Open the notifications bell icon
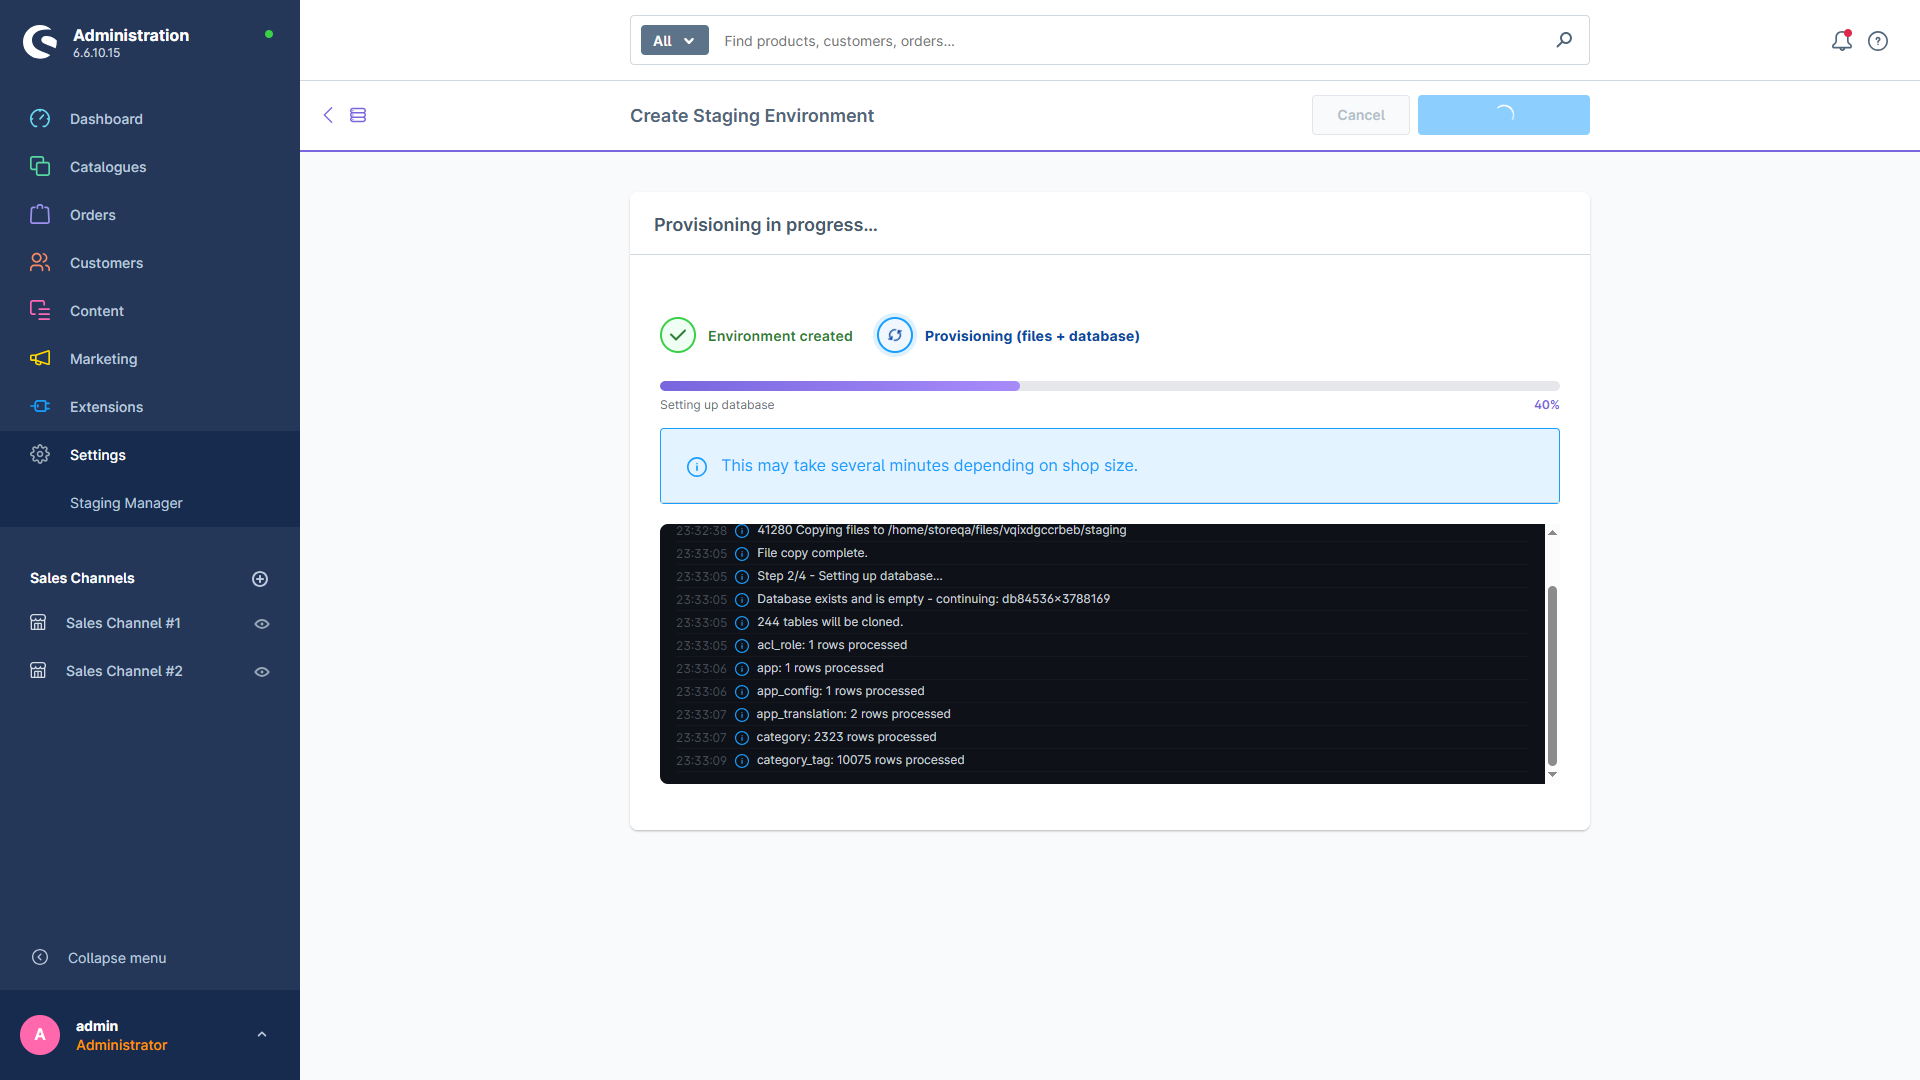This screenshot has height=1080, width=1920. point(1841,41)
